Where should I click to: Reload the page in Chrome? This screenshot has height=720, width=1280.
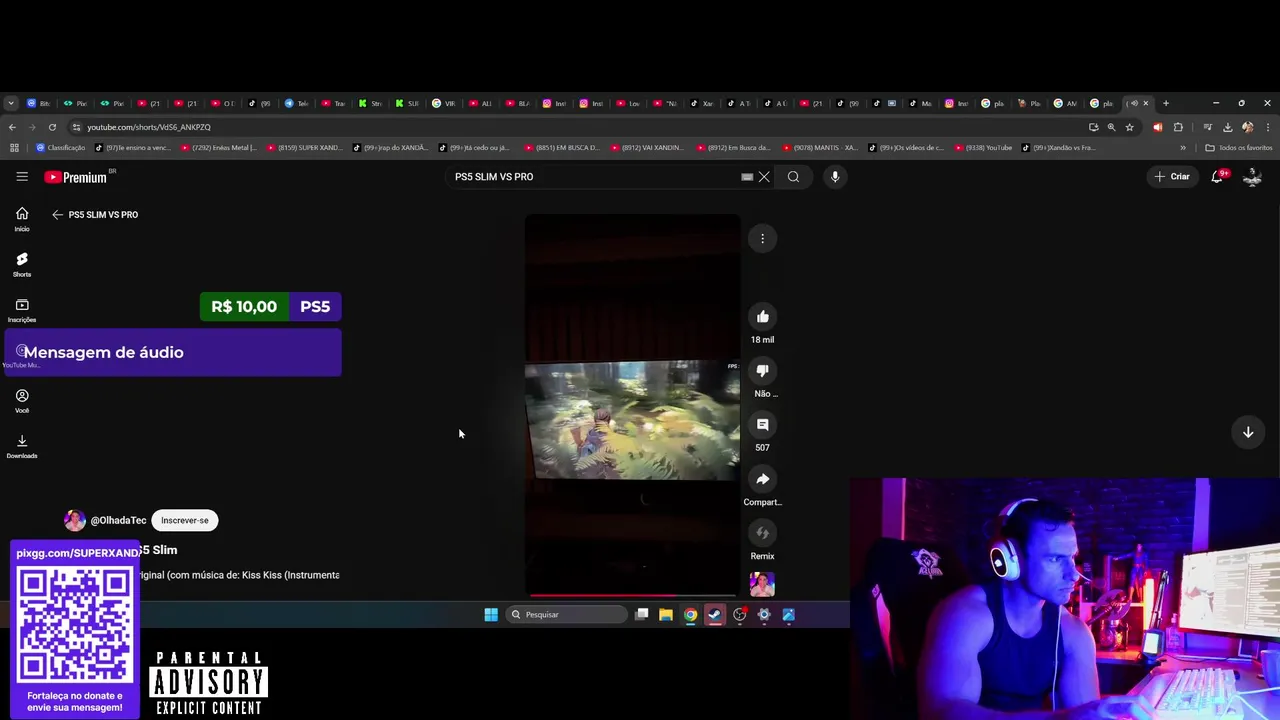click(x=52, y=127)
